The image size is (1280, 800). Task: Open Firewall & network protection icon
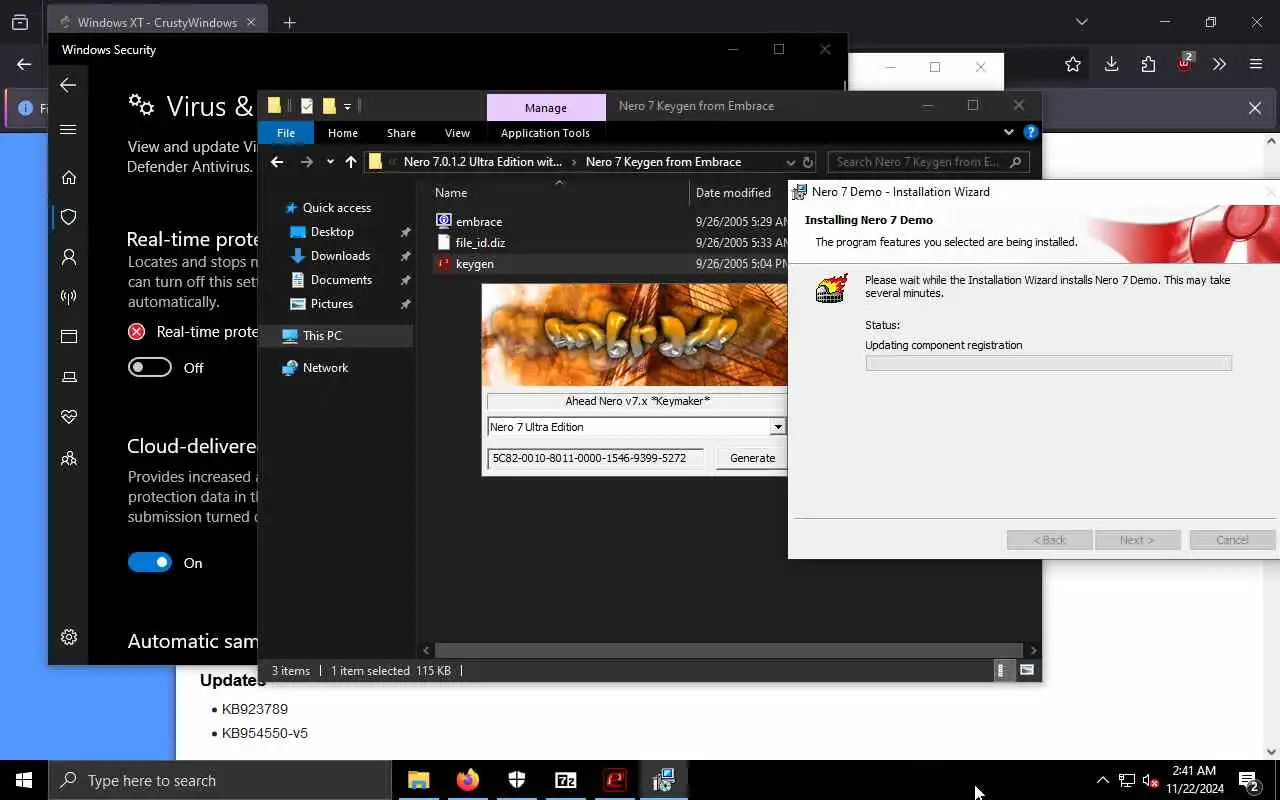(x=69, y=297)
